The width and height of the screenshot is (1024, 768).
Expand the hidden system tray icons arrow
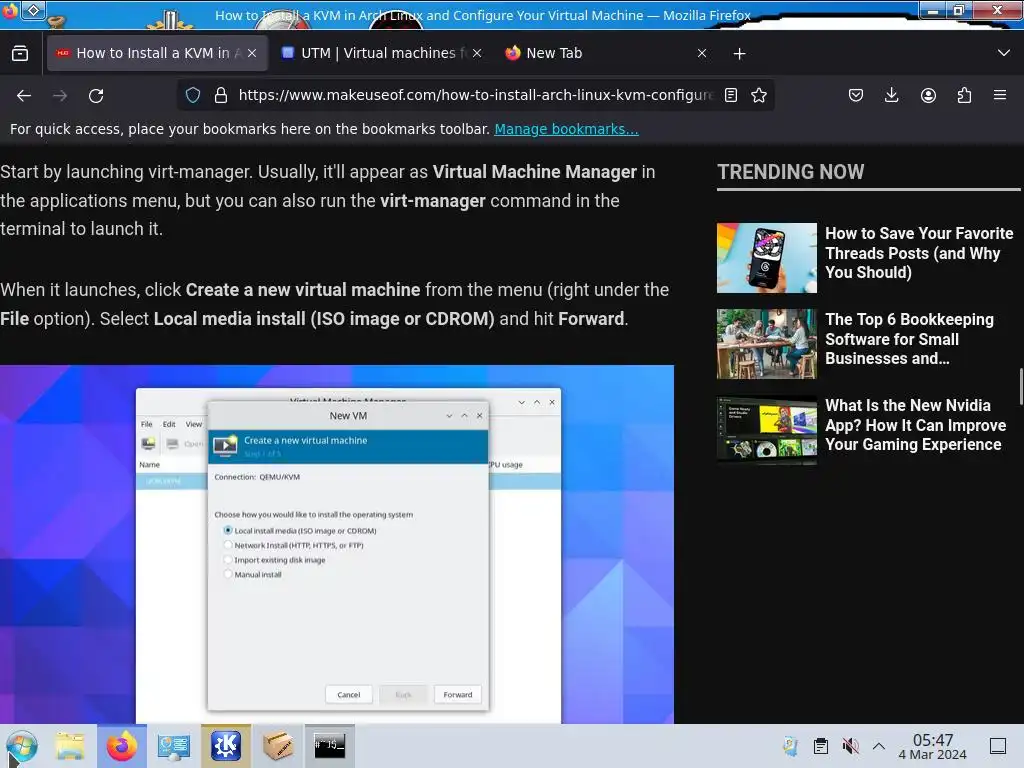pyautogui.click(x=879, y=746)
